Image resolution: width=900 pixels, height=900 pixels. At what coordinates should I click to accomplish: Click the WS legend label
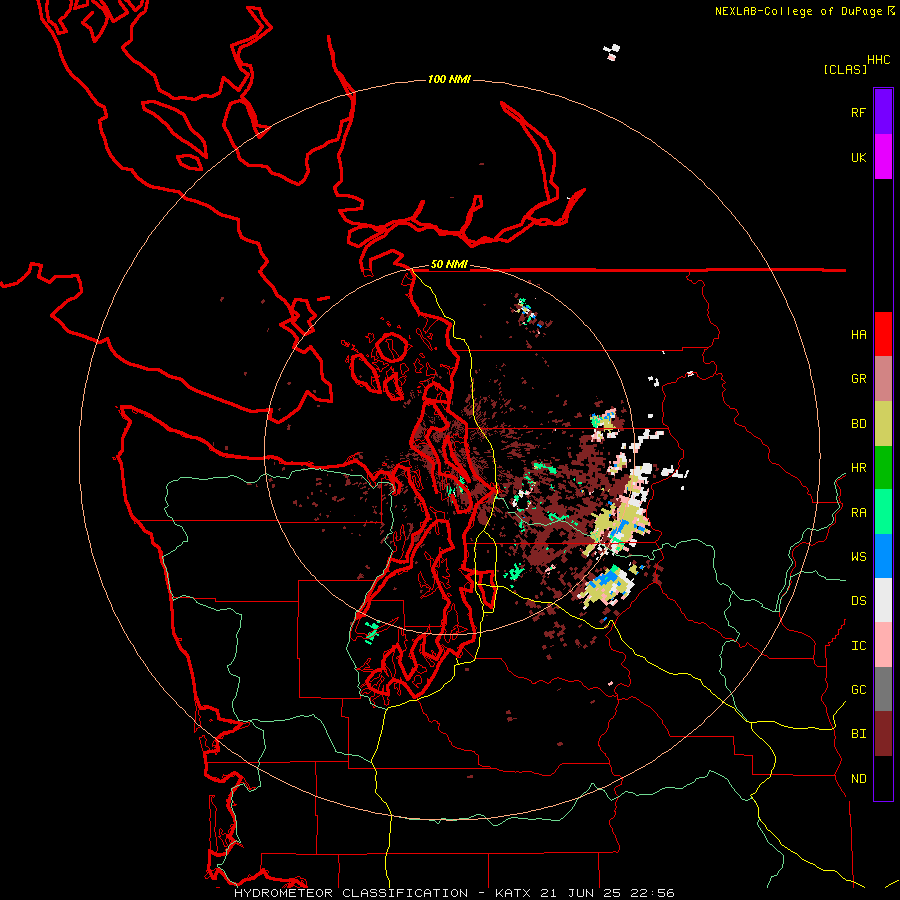[858, 556]
